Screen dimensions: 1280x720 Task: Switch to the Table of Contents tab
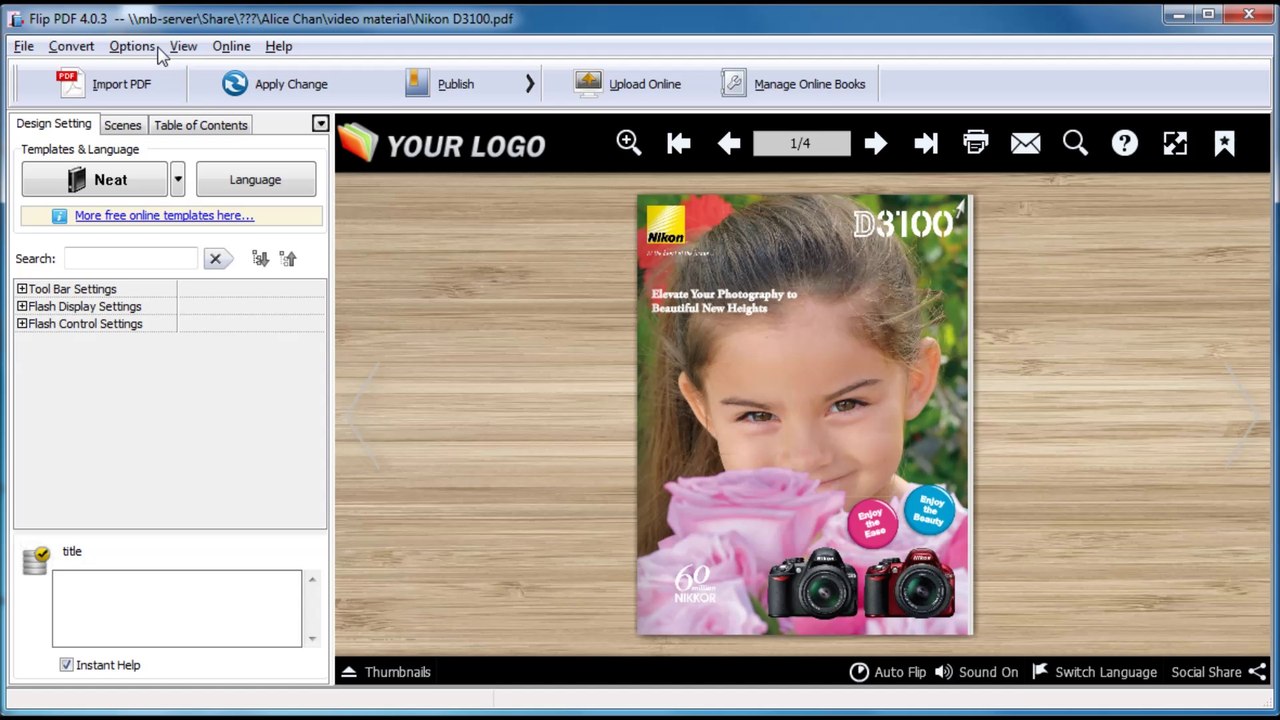click(200, 125)
